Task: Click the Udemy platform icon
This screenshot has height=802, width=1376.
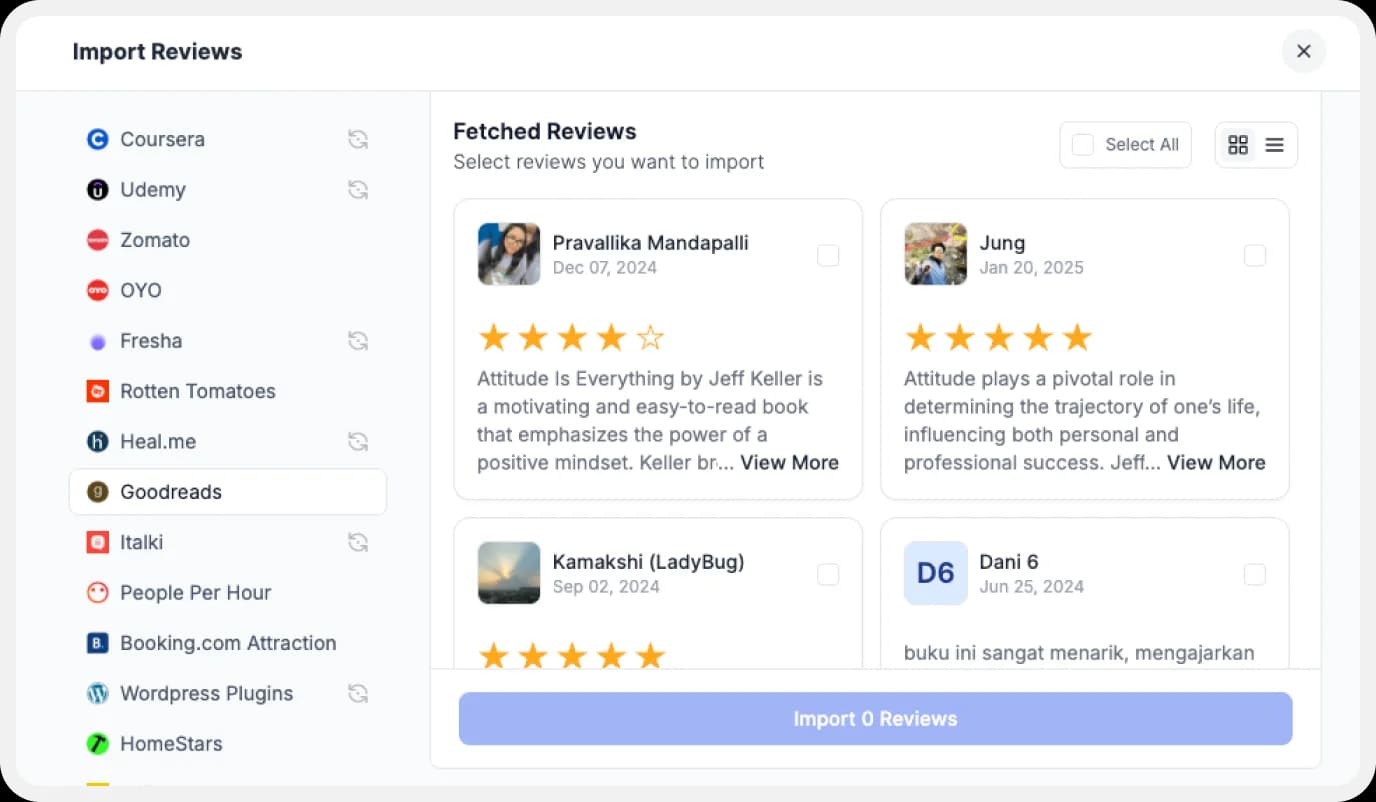Action: pyautogui.click(x=97, y=189)
